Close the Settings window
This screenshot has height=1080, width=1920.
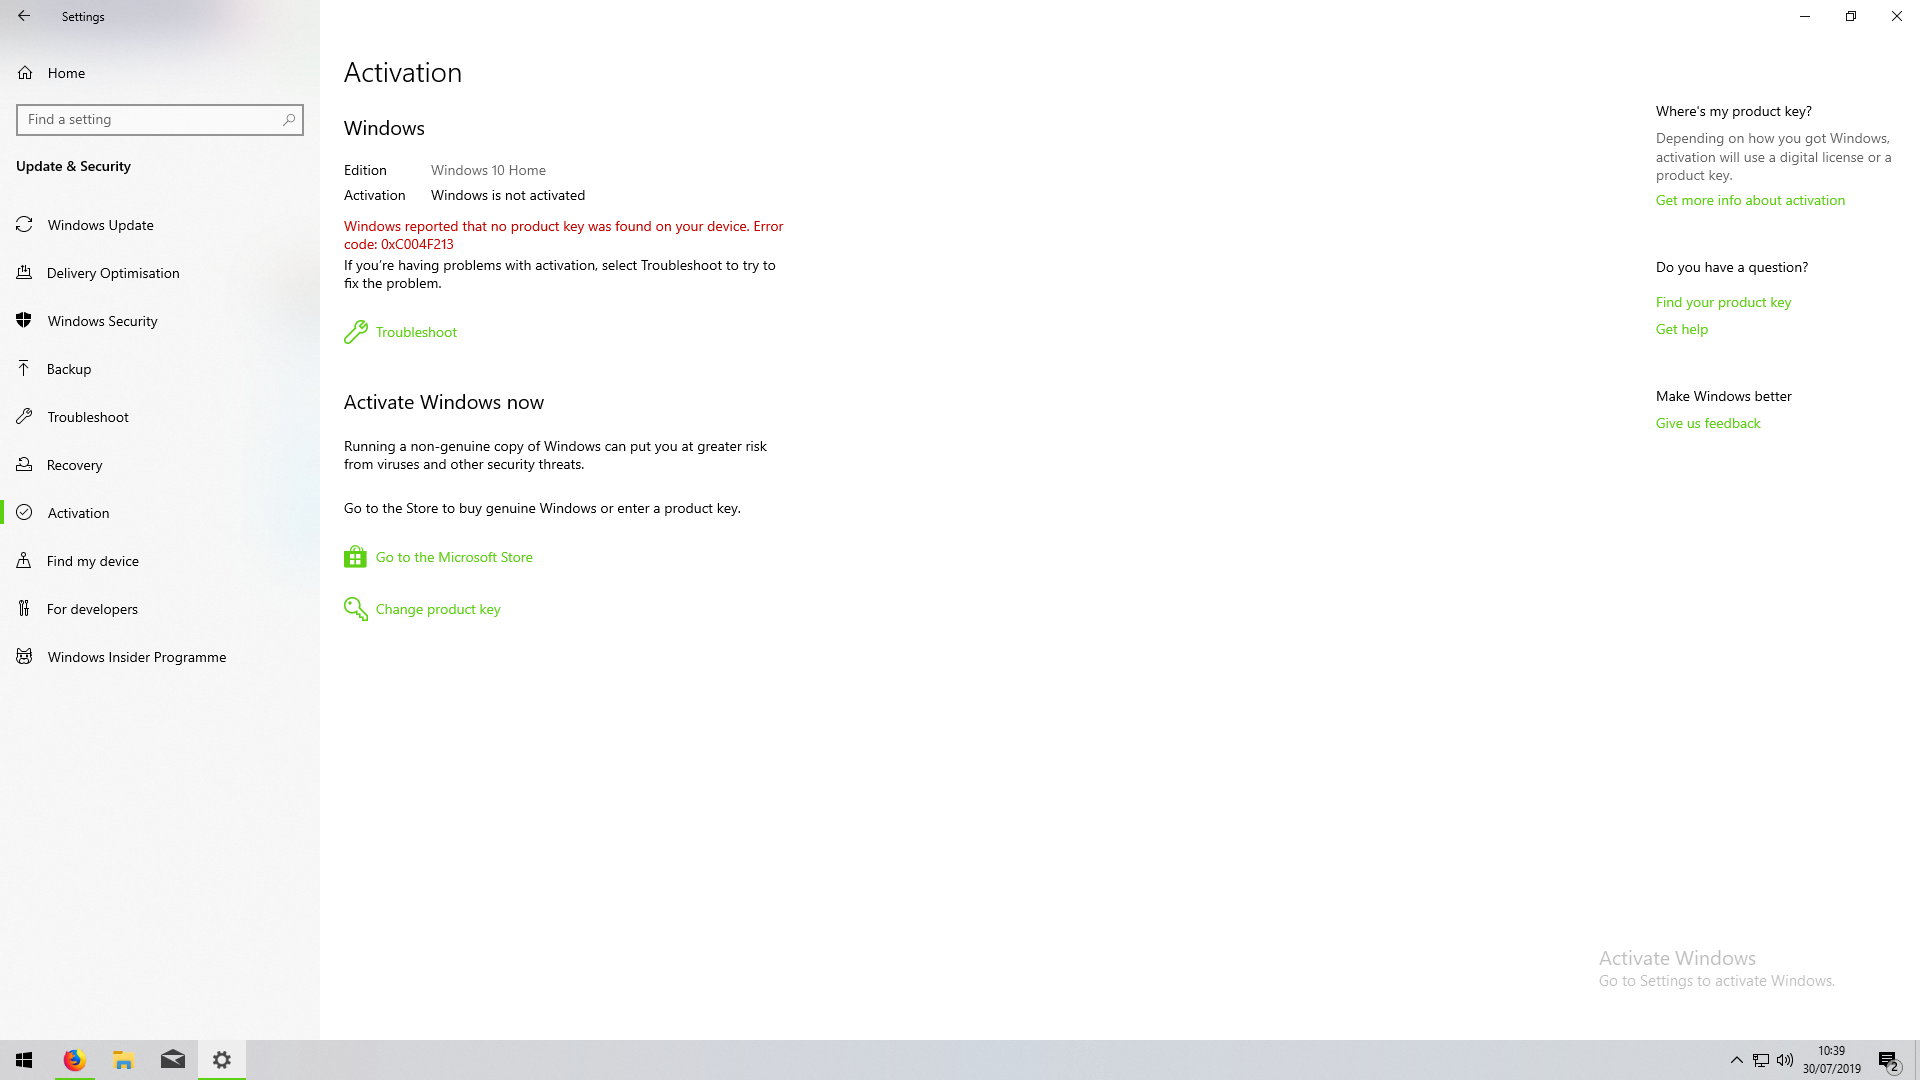pos(1897,16)
